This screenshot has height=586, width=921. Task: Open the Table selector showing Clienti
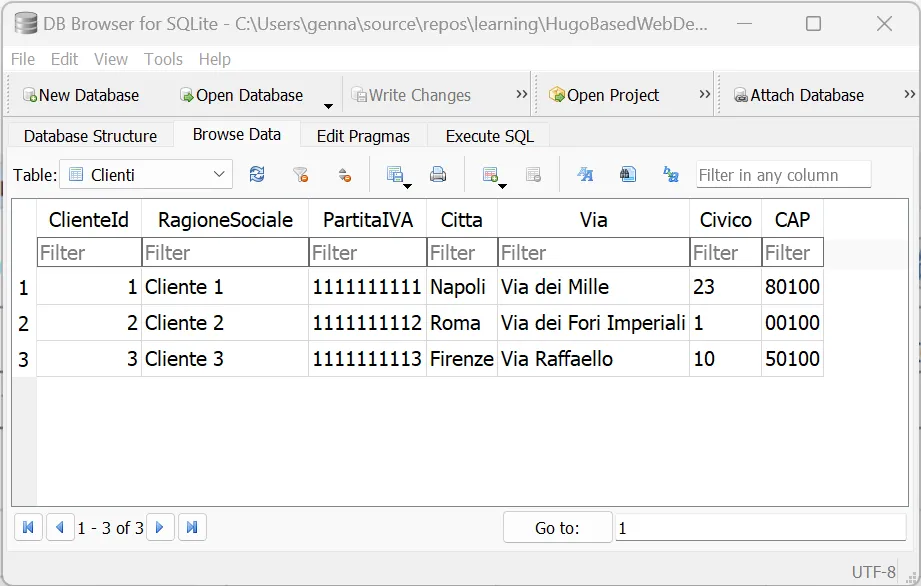click(x=146, y=174)
